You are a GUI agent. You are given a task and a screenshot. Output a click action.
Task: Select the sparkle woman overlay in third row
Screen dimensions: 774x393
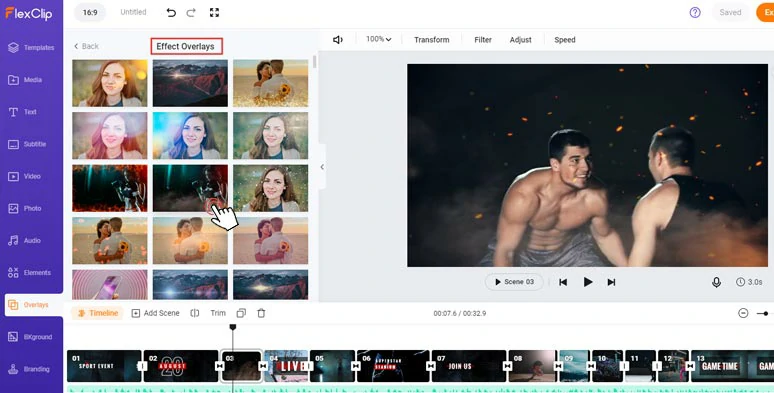271,188
